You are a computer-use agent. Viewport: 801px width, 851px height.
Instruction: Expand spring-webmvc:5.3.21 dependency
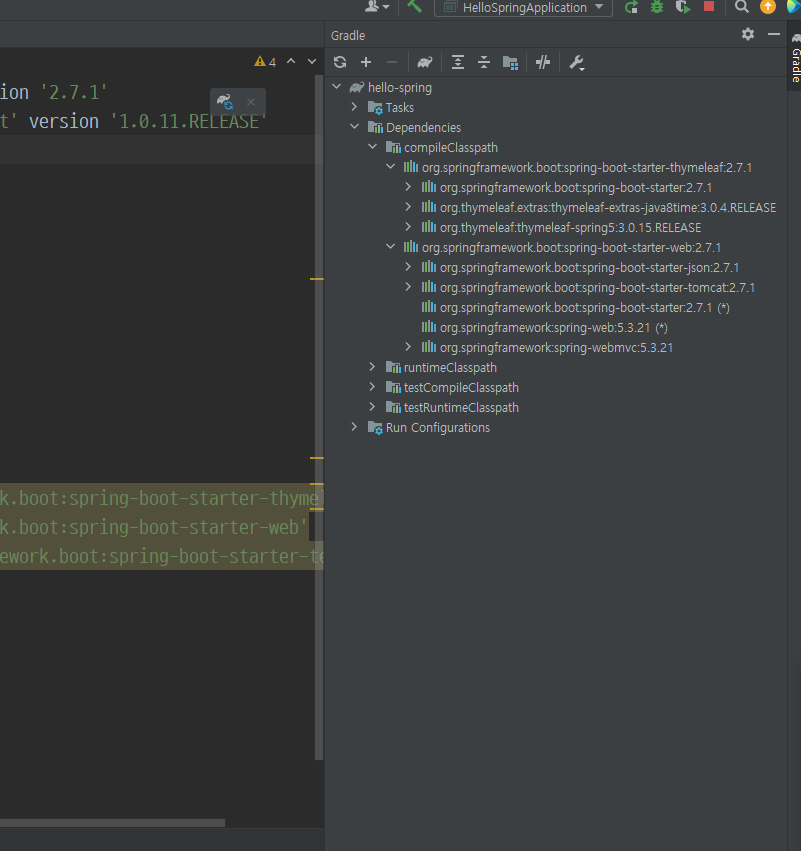[x=408, y=347]
